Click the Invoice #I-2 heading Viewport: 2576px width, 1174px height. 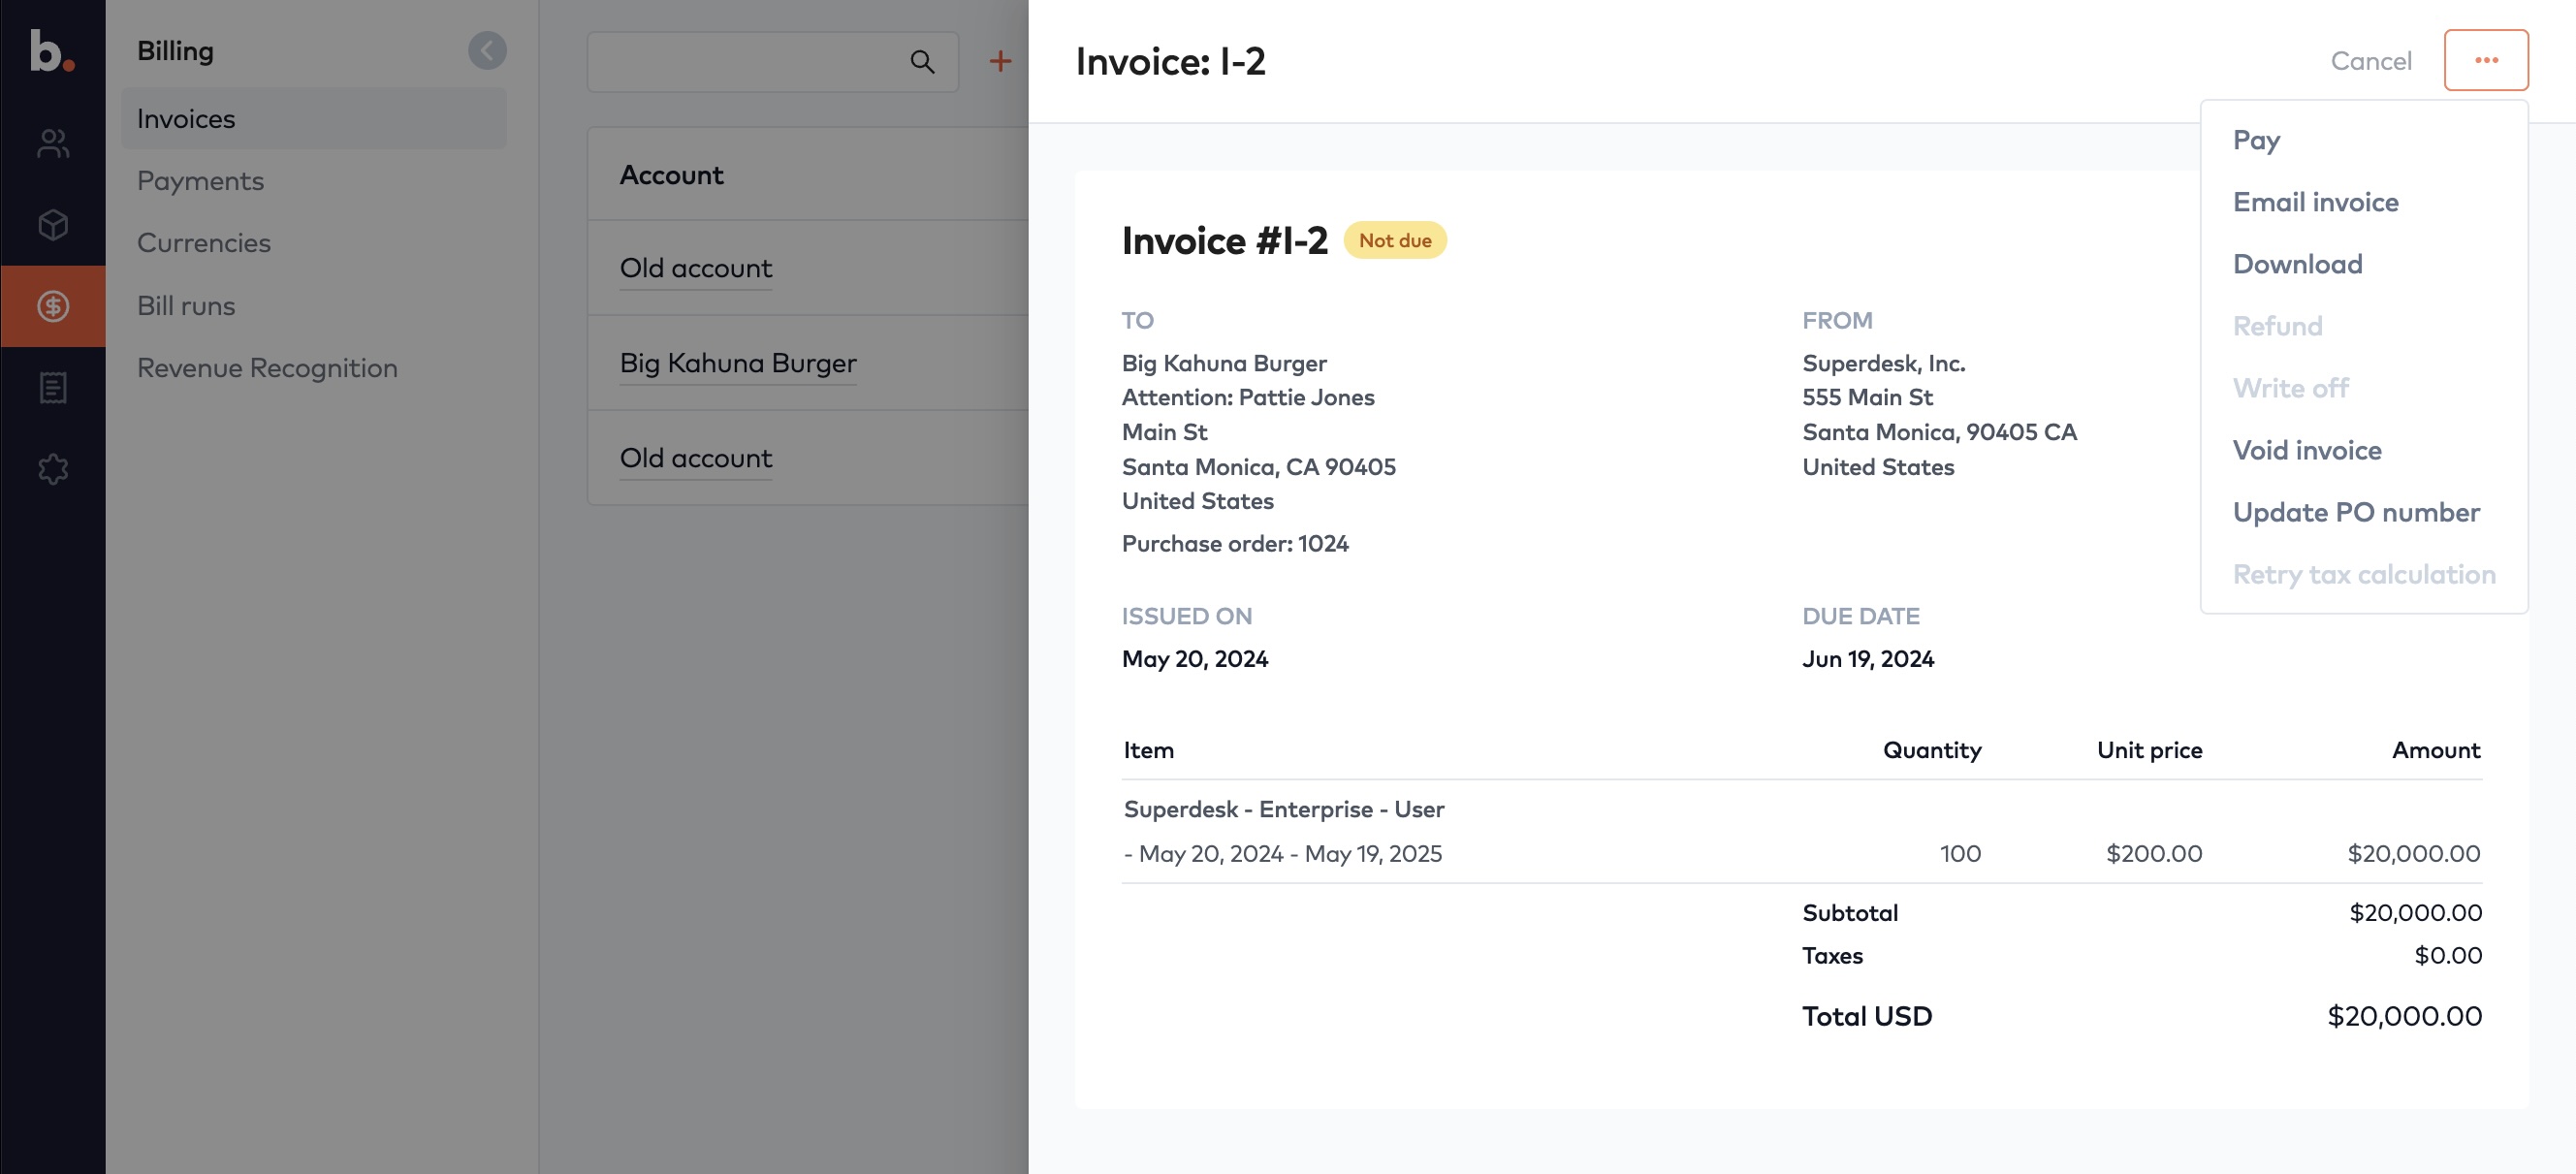[1224, 240]
